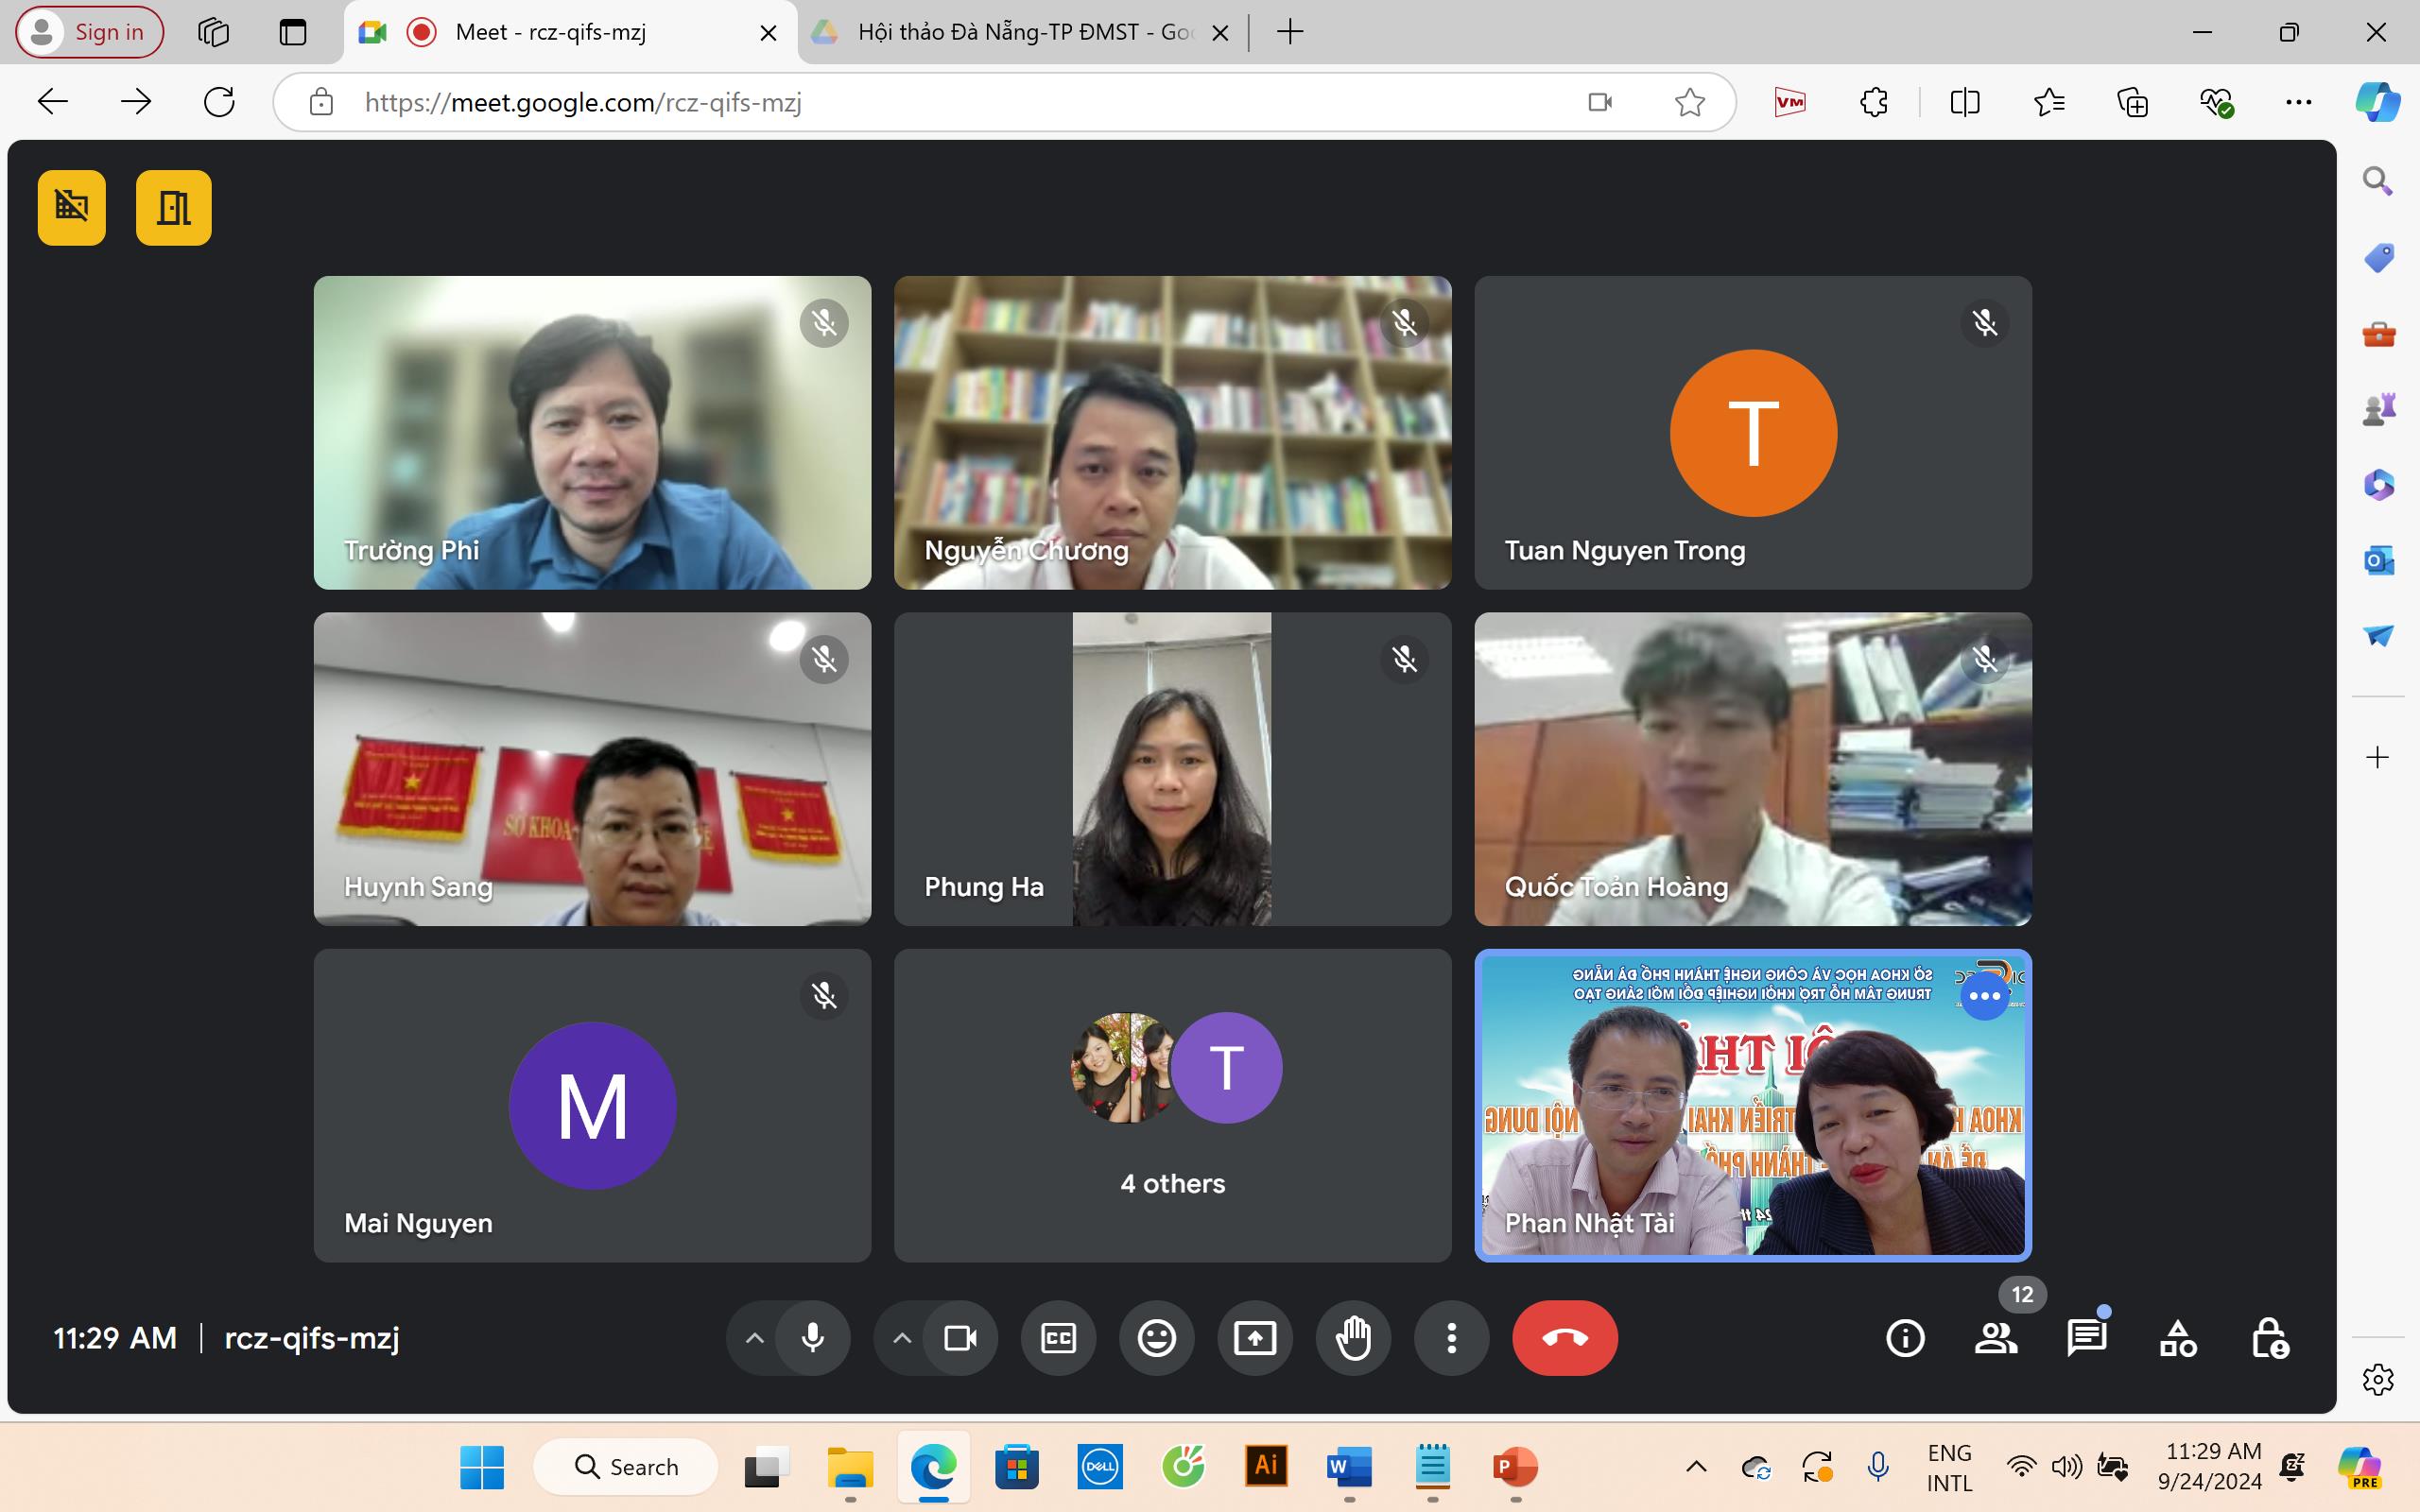Screen dimensions: 2420x1512
Task: Open the three-dot more options menu
Action: 1451,1338
